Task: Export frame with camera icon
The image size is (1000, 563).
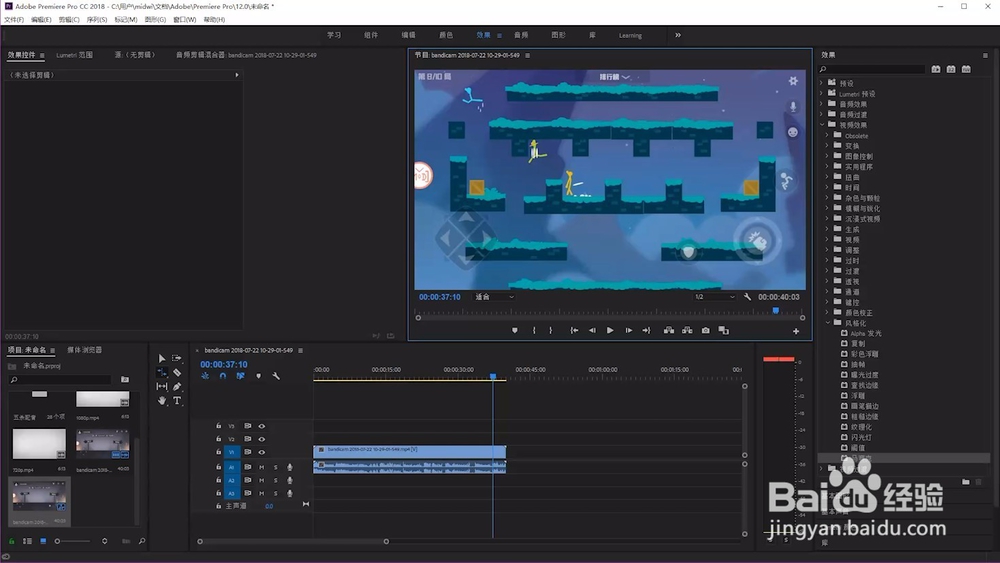Action: (x=705, y=330)
